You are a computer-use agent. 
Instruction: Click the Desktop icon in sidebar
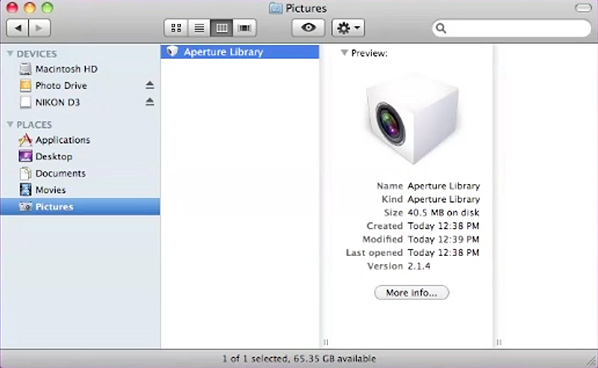coord(25,156)
